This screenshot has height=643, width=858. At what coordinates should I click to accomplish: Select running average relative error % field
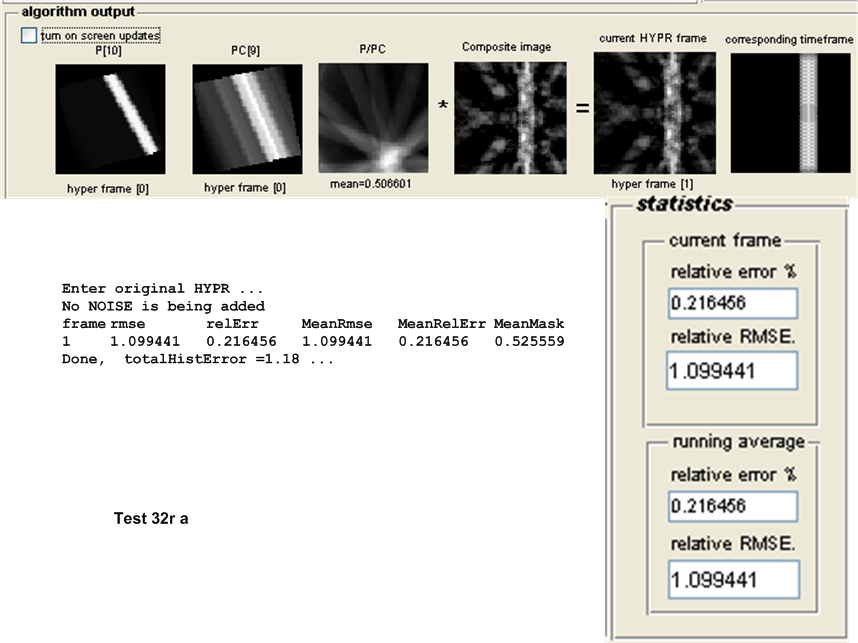[x=732, y=507]
